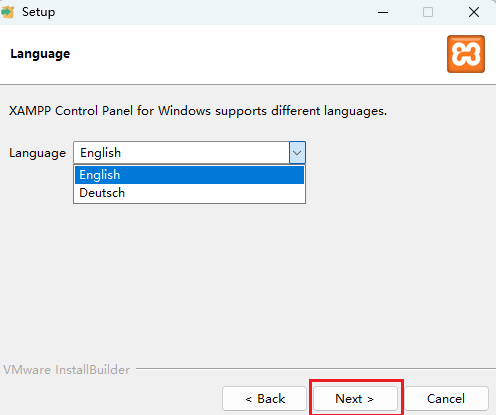The width and height of the screenshot is (496, 415).
Task: Click the Next > button
Action: coord(355,398)
